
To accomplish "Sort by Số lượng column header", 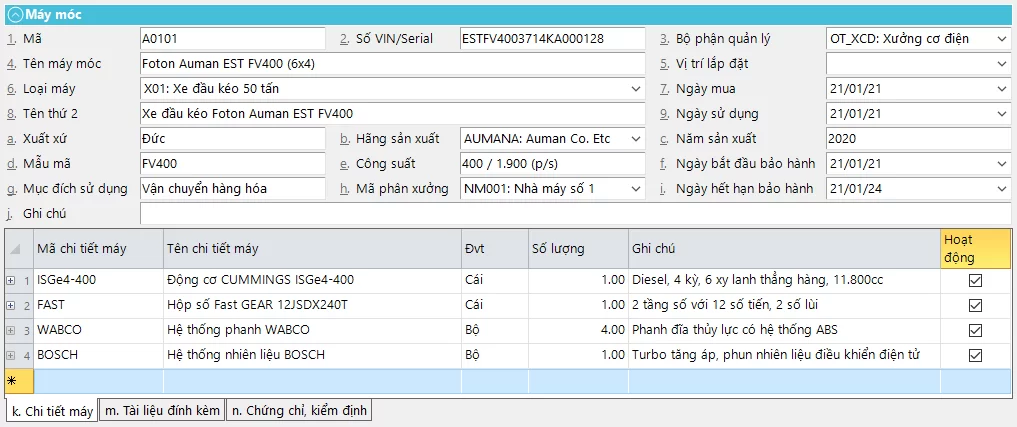I will click(x=578, y=249).
